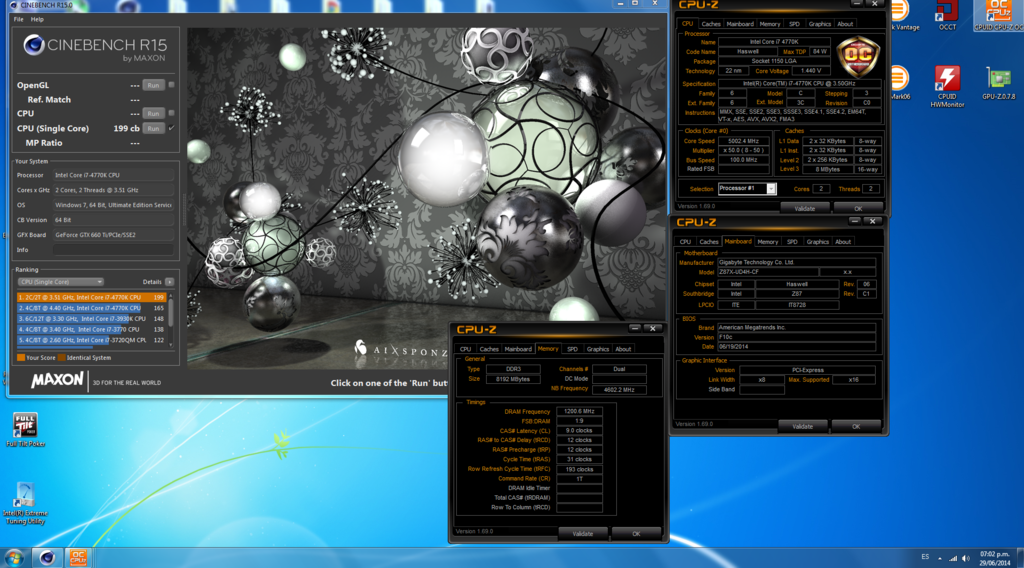
Task: Open the volume control in system tray
Action: pos(966,558)
